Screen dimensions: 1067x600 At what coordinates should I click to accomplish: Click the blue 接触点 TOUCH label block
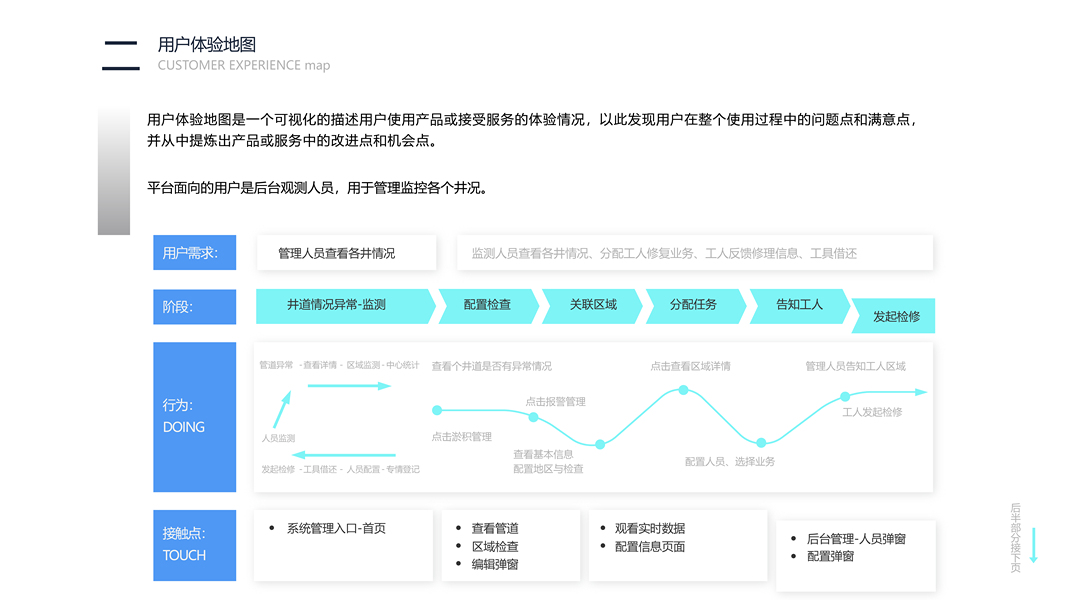[x=195, y=545]
